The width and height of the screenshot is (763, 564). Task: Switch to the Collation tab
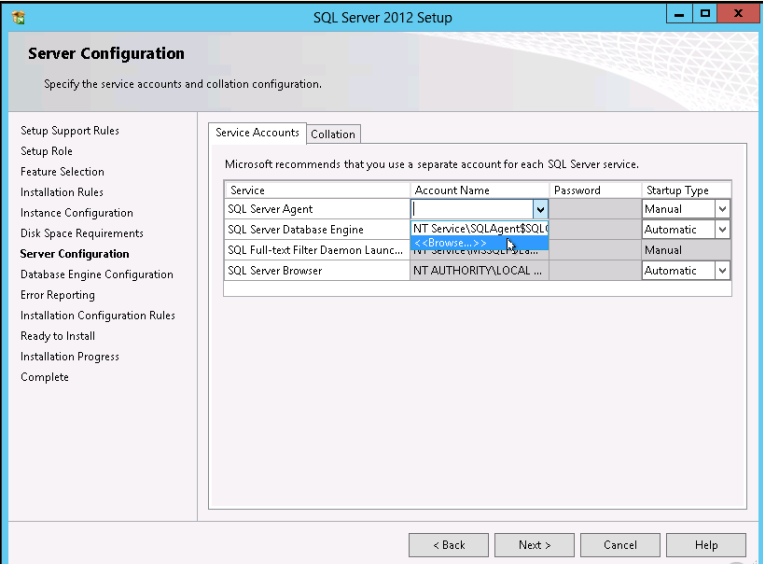(333, 134)
